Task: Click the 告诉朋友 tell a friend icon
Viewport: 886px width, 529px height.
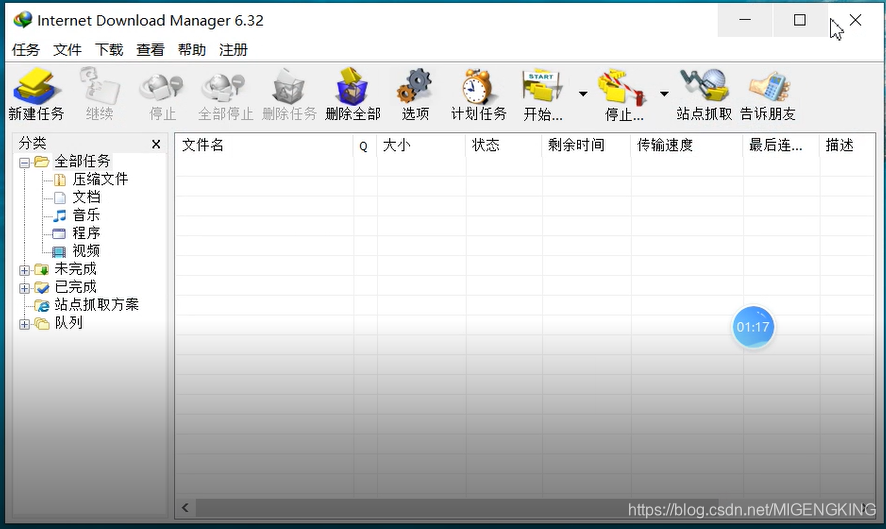Action: 768,94
